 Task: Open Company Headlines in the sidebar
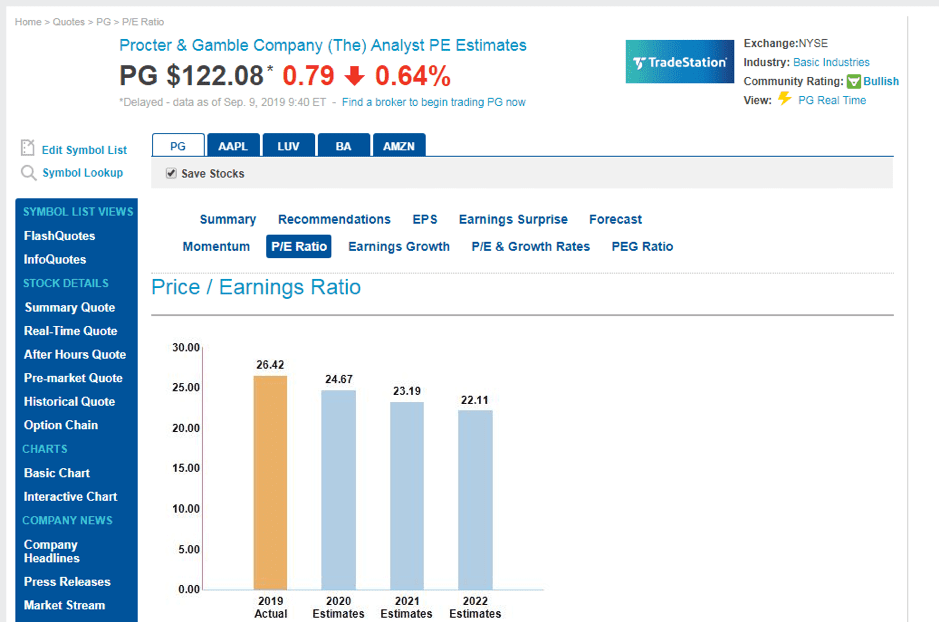click(x=52, y=551)
